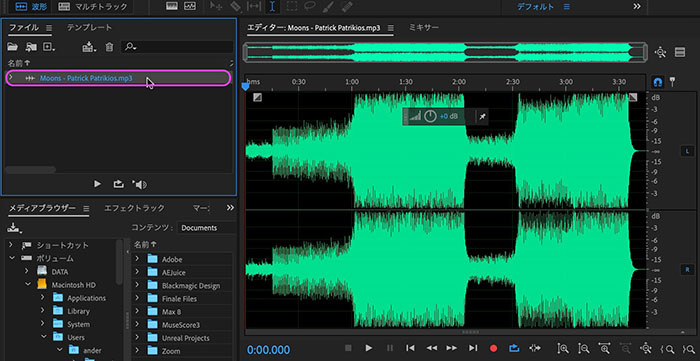The image size is (700, 361).
Task: Click the Files panel horizontal scrollbar
Action: point(31,170)
